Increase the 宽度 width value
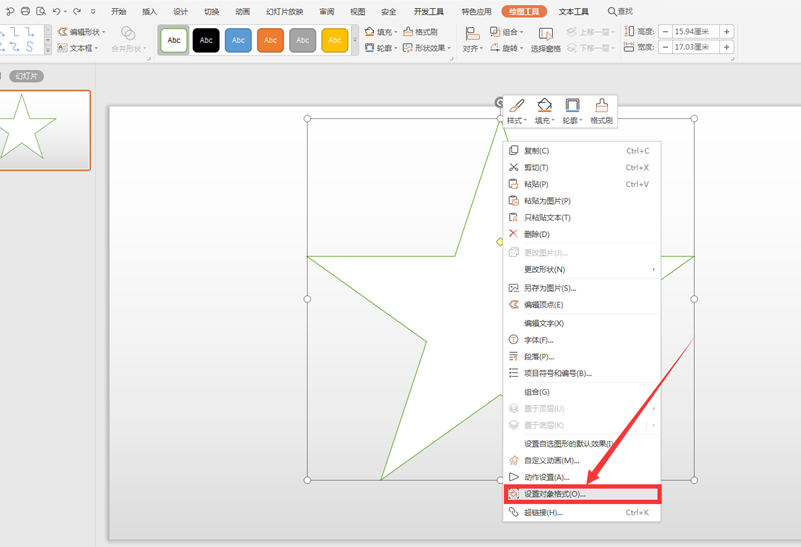 (726, 47)
